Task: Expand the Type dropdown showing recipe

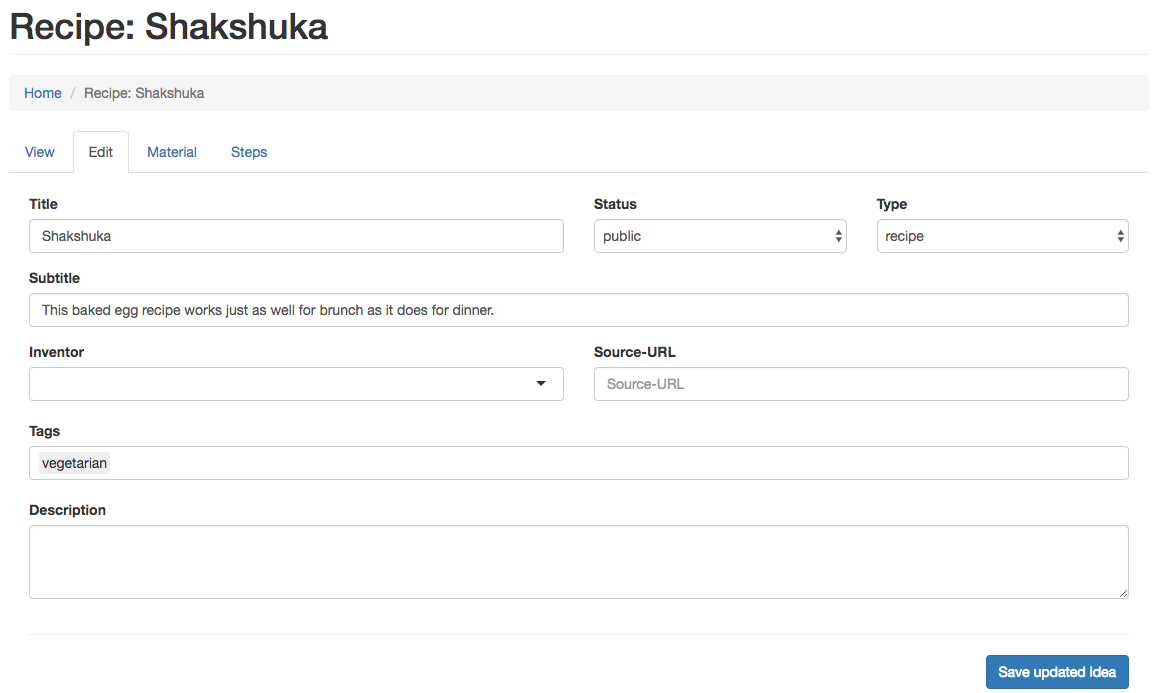Action: pos(1002,236)
